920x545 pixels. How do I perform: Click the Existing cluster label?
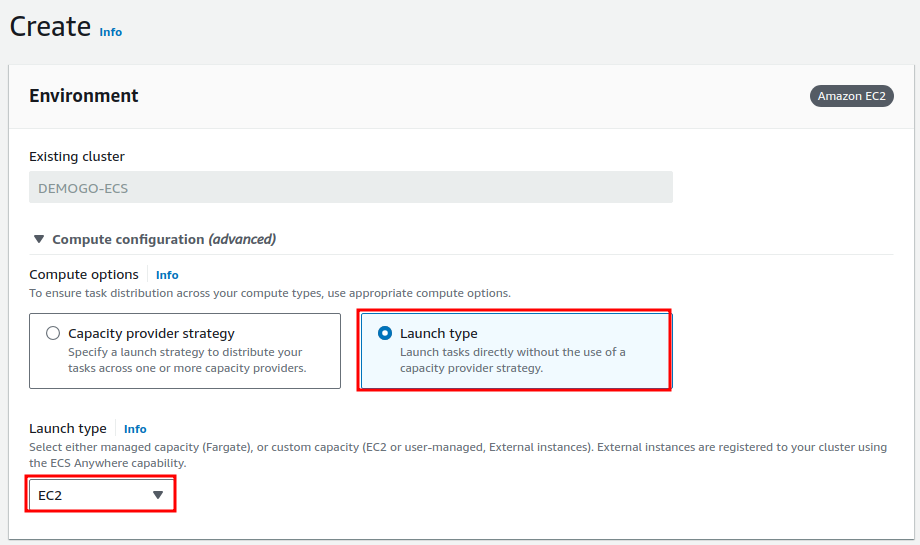pos(77,156)
